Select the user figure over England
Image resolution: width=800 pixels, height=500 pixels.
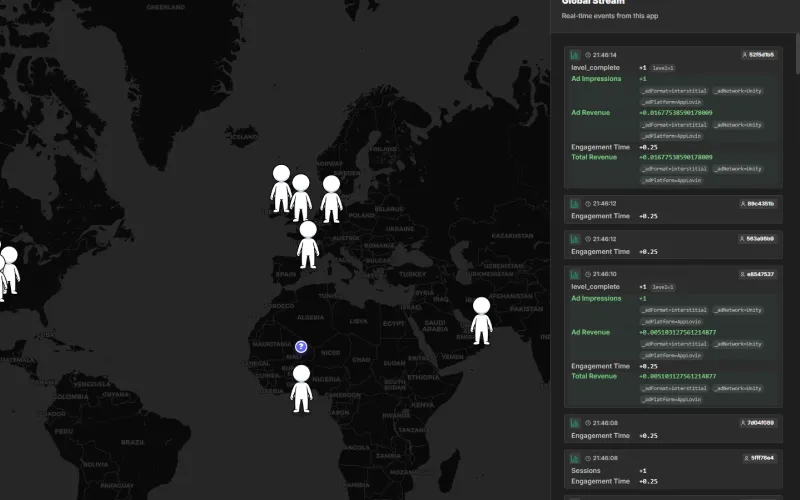[x=301, y=197]
